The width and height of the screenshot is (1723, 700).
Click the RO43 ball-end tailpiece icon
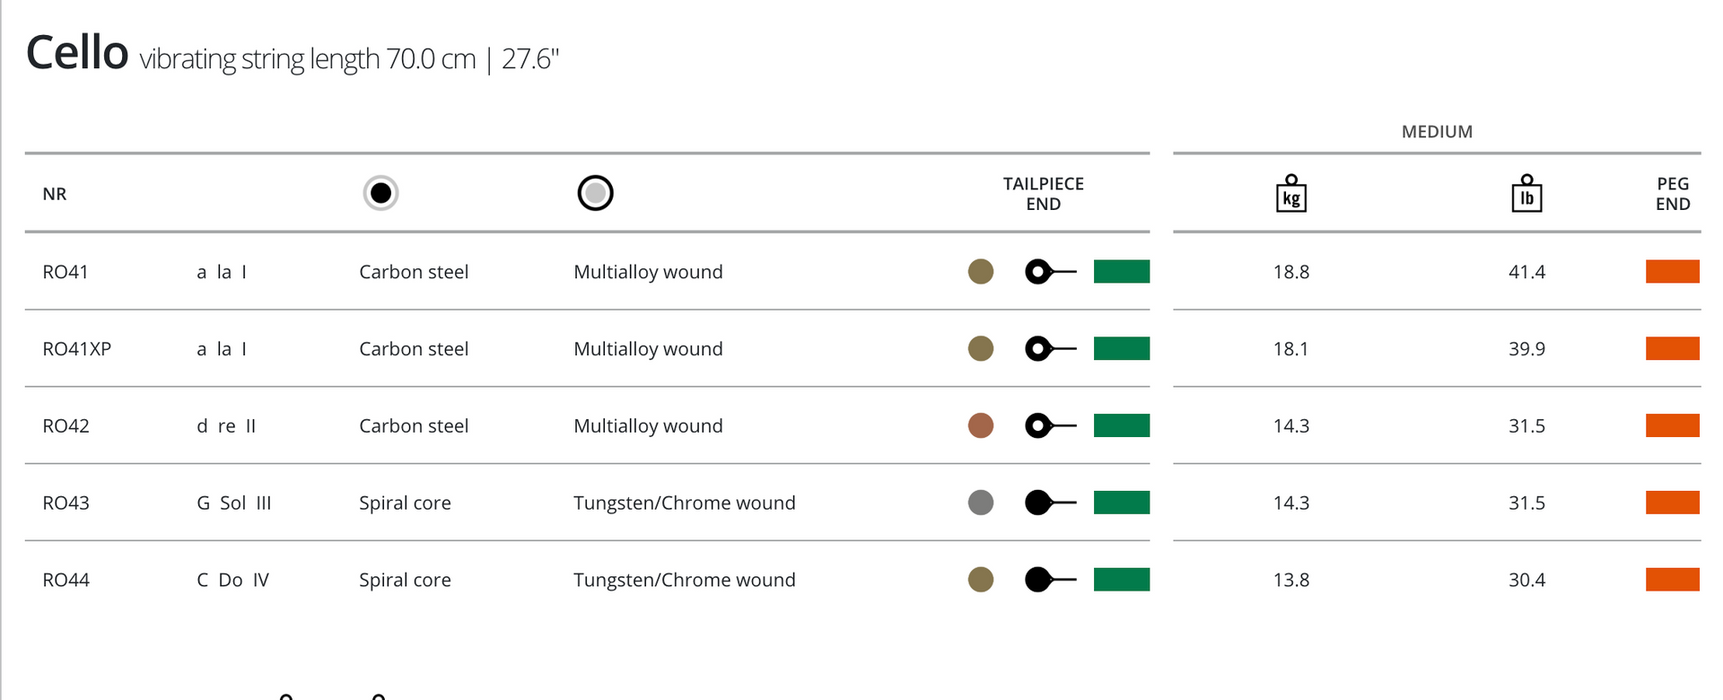(1049, 503)
